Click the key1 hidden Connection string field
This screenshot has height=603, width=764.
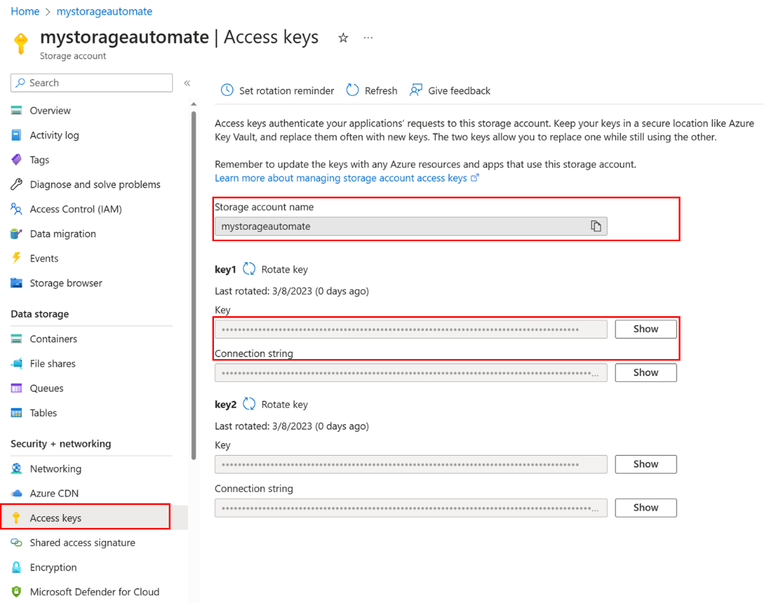(411, 373)
